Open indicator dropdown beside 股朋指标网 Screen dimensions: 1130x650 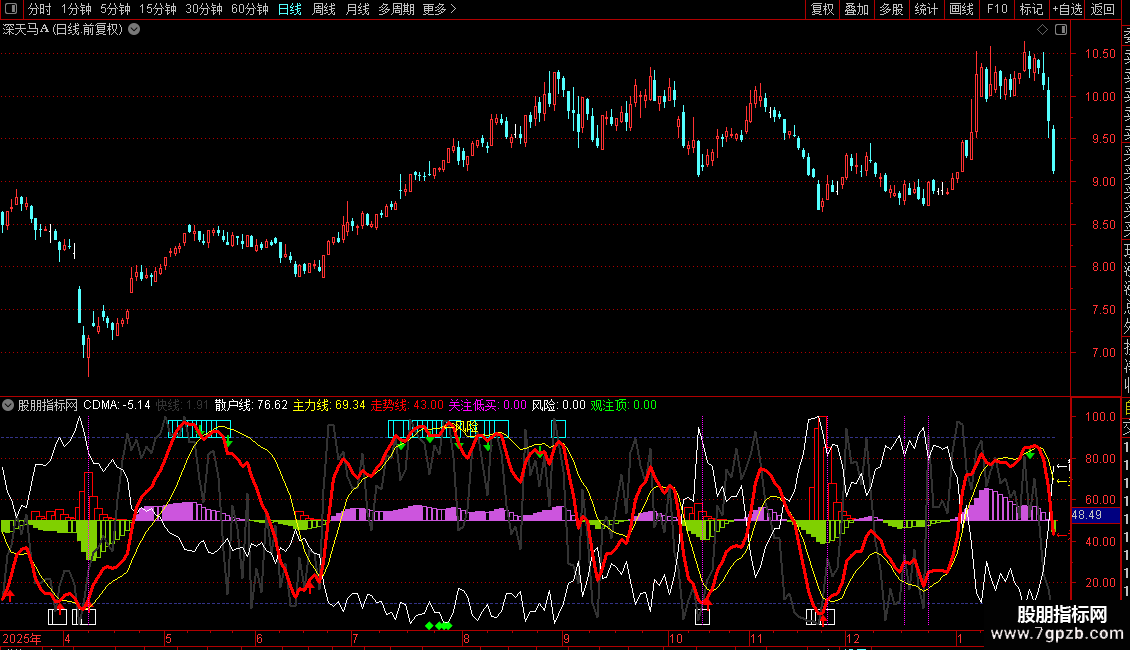tap(8, 405)
